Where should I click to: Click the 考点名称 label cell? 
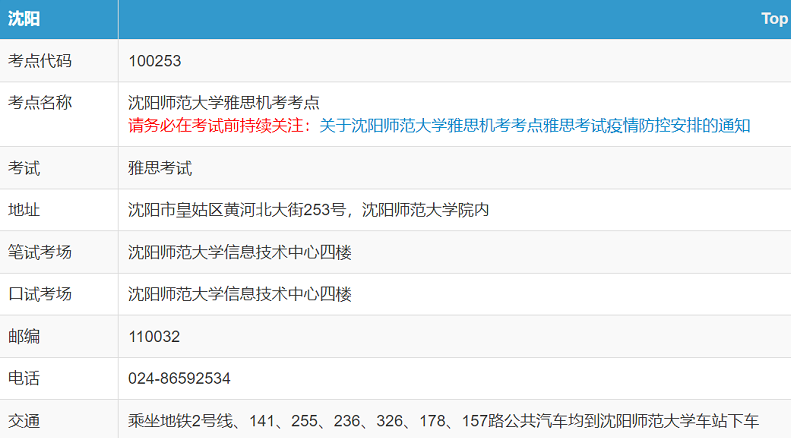tap(40, 102)
